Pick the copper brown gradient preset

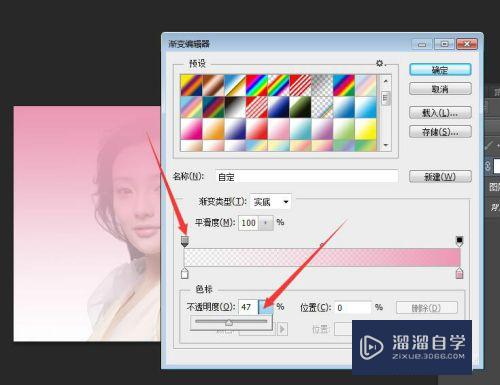[213, 85]
